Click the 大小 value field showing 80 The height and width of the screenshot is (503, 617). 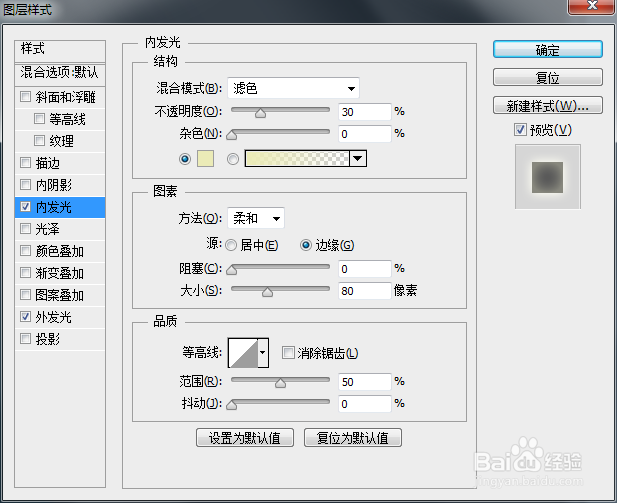pyautogui.click(x=365, y=291)
